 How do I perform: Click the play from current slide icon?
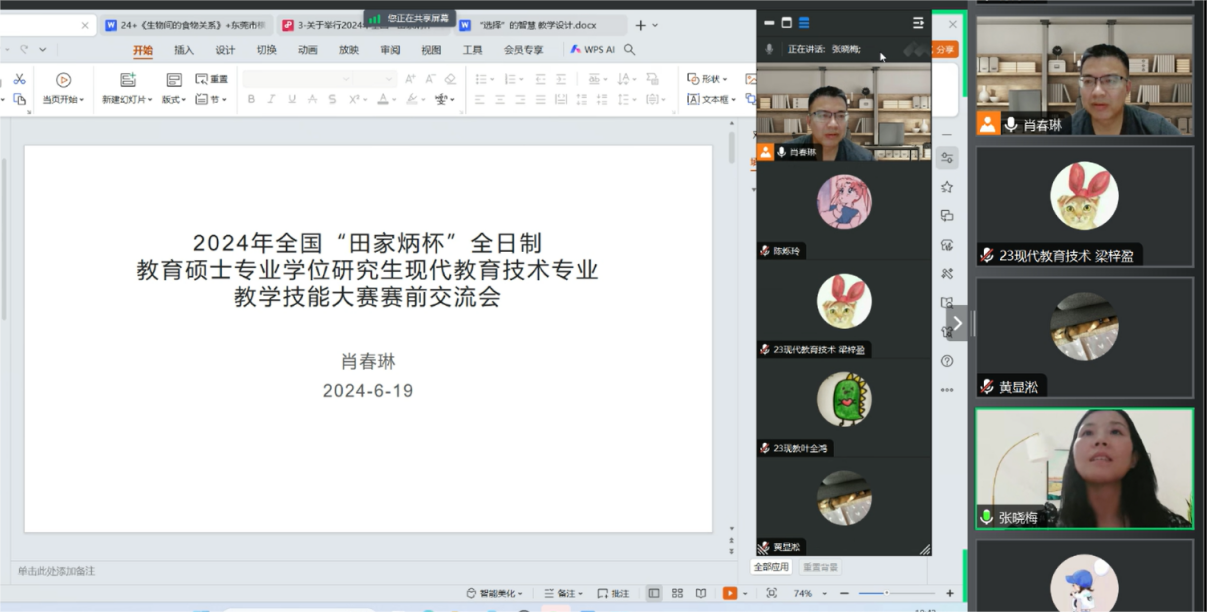63,80
